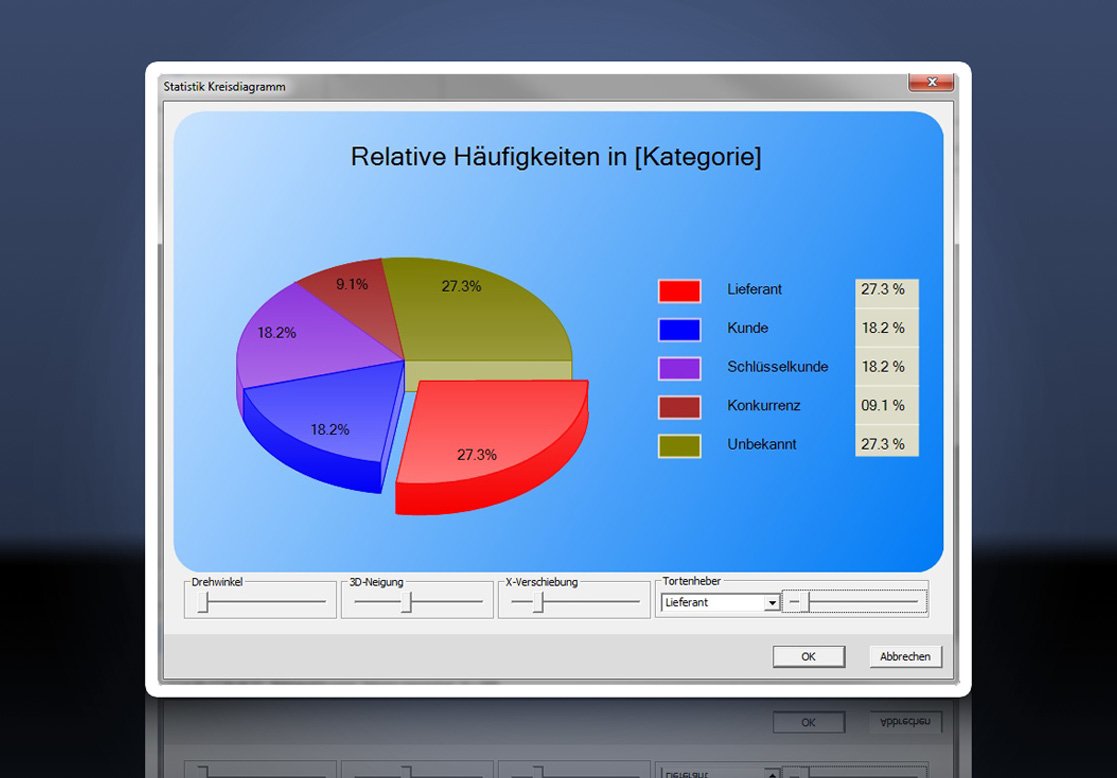Click the purple Schlüsselkunde legend swatch
Screen dimensions: 1117x778
coord(679,368)
